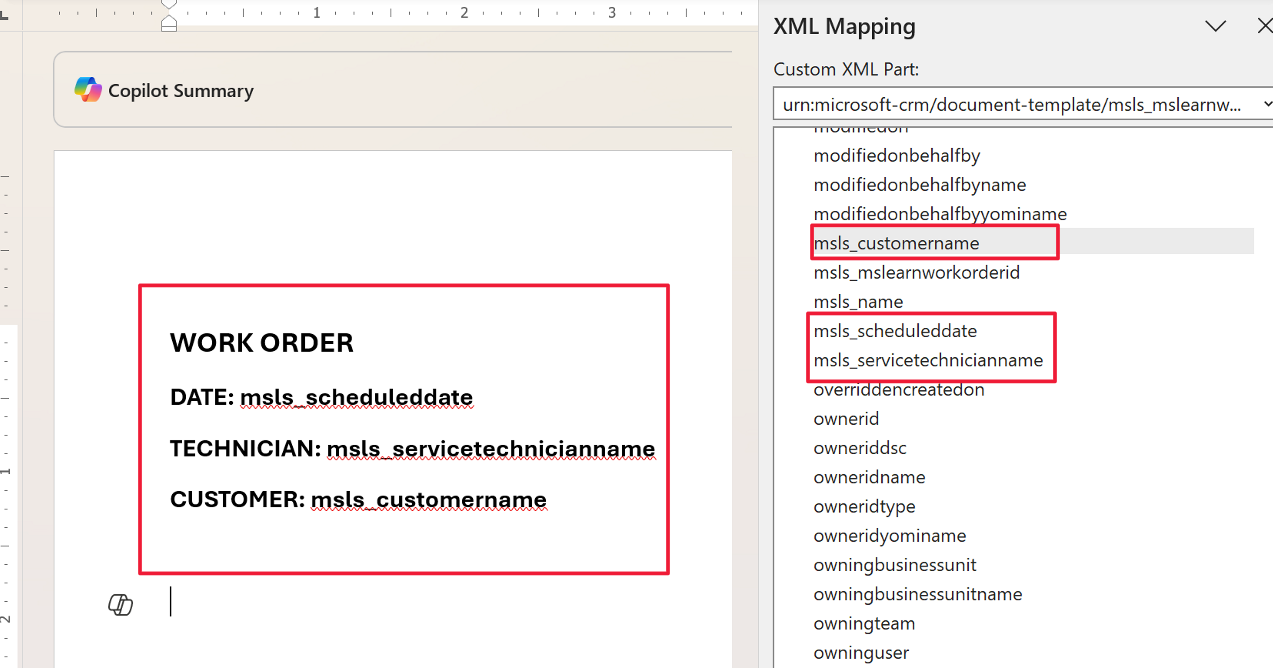Select the msls_name field
The image size is (1273, 668).
coord(857,300)
